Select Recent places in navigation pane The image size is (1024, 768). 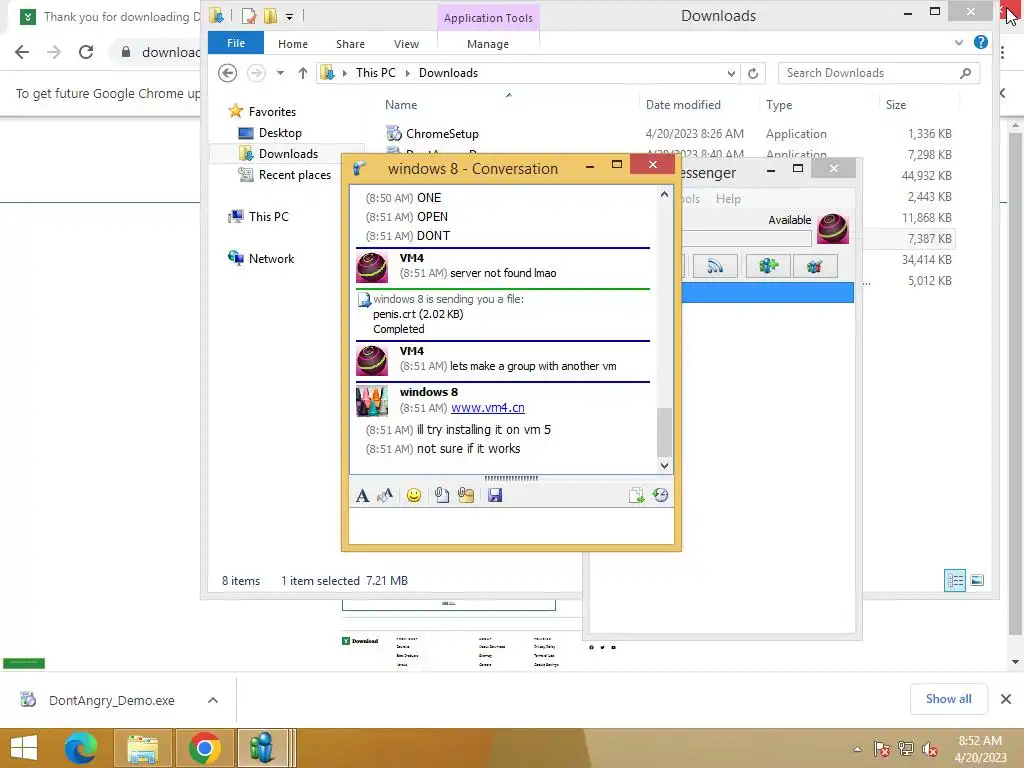295,174
